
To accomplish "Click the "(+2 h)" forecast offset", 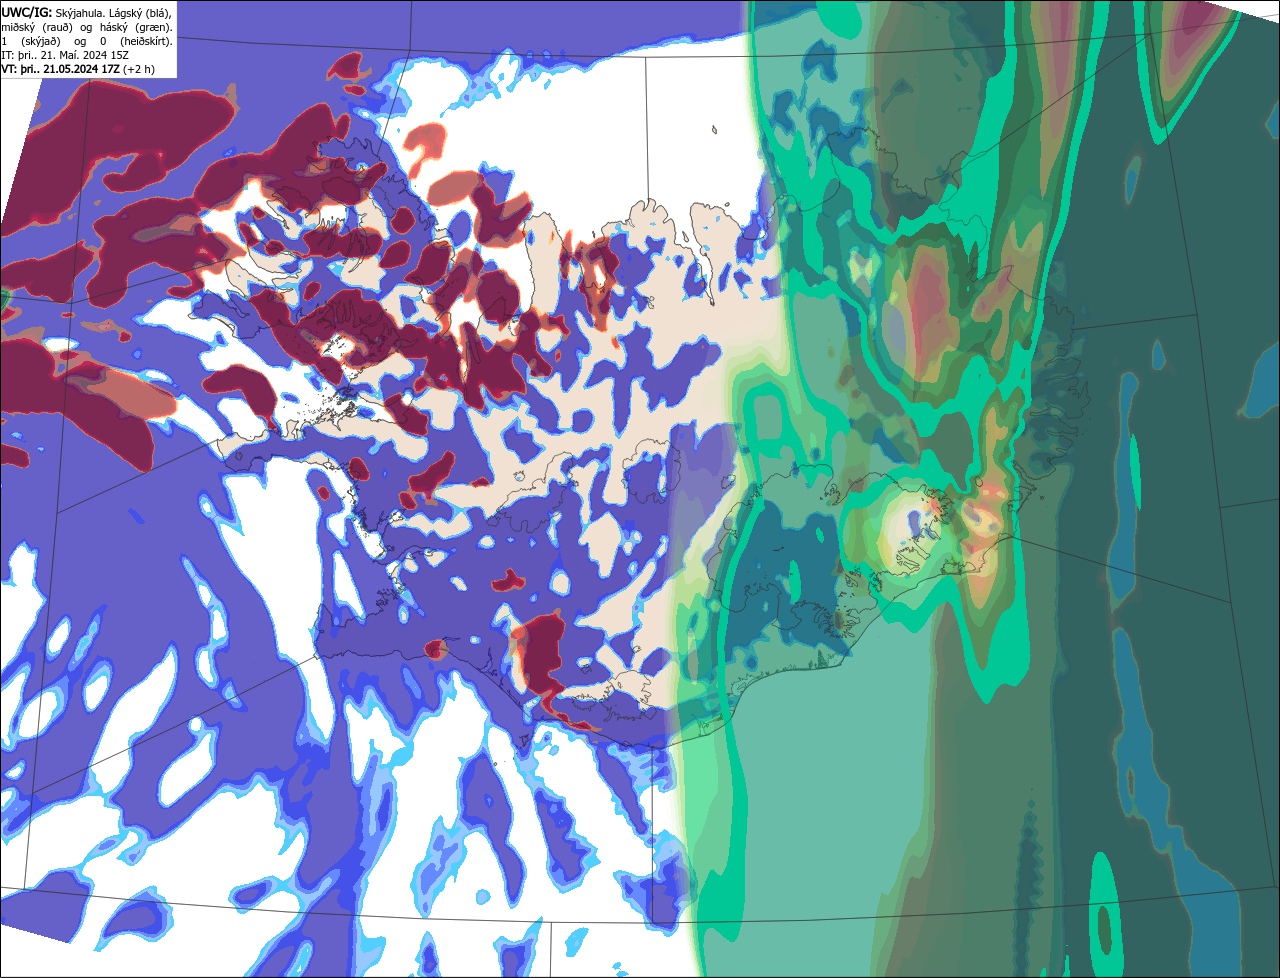I will coord(139,70).
